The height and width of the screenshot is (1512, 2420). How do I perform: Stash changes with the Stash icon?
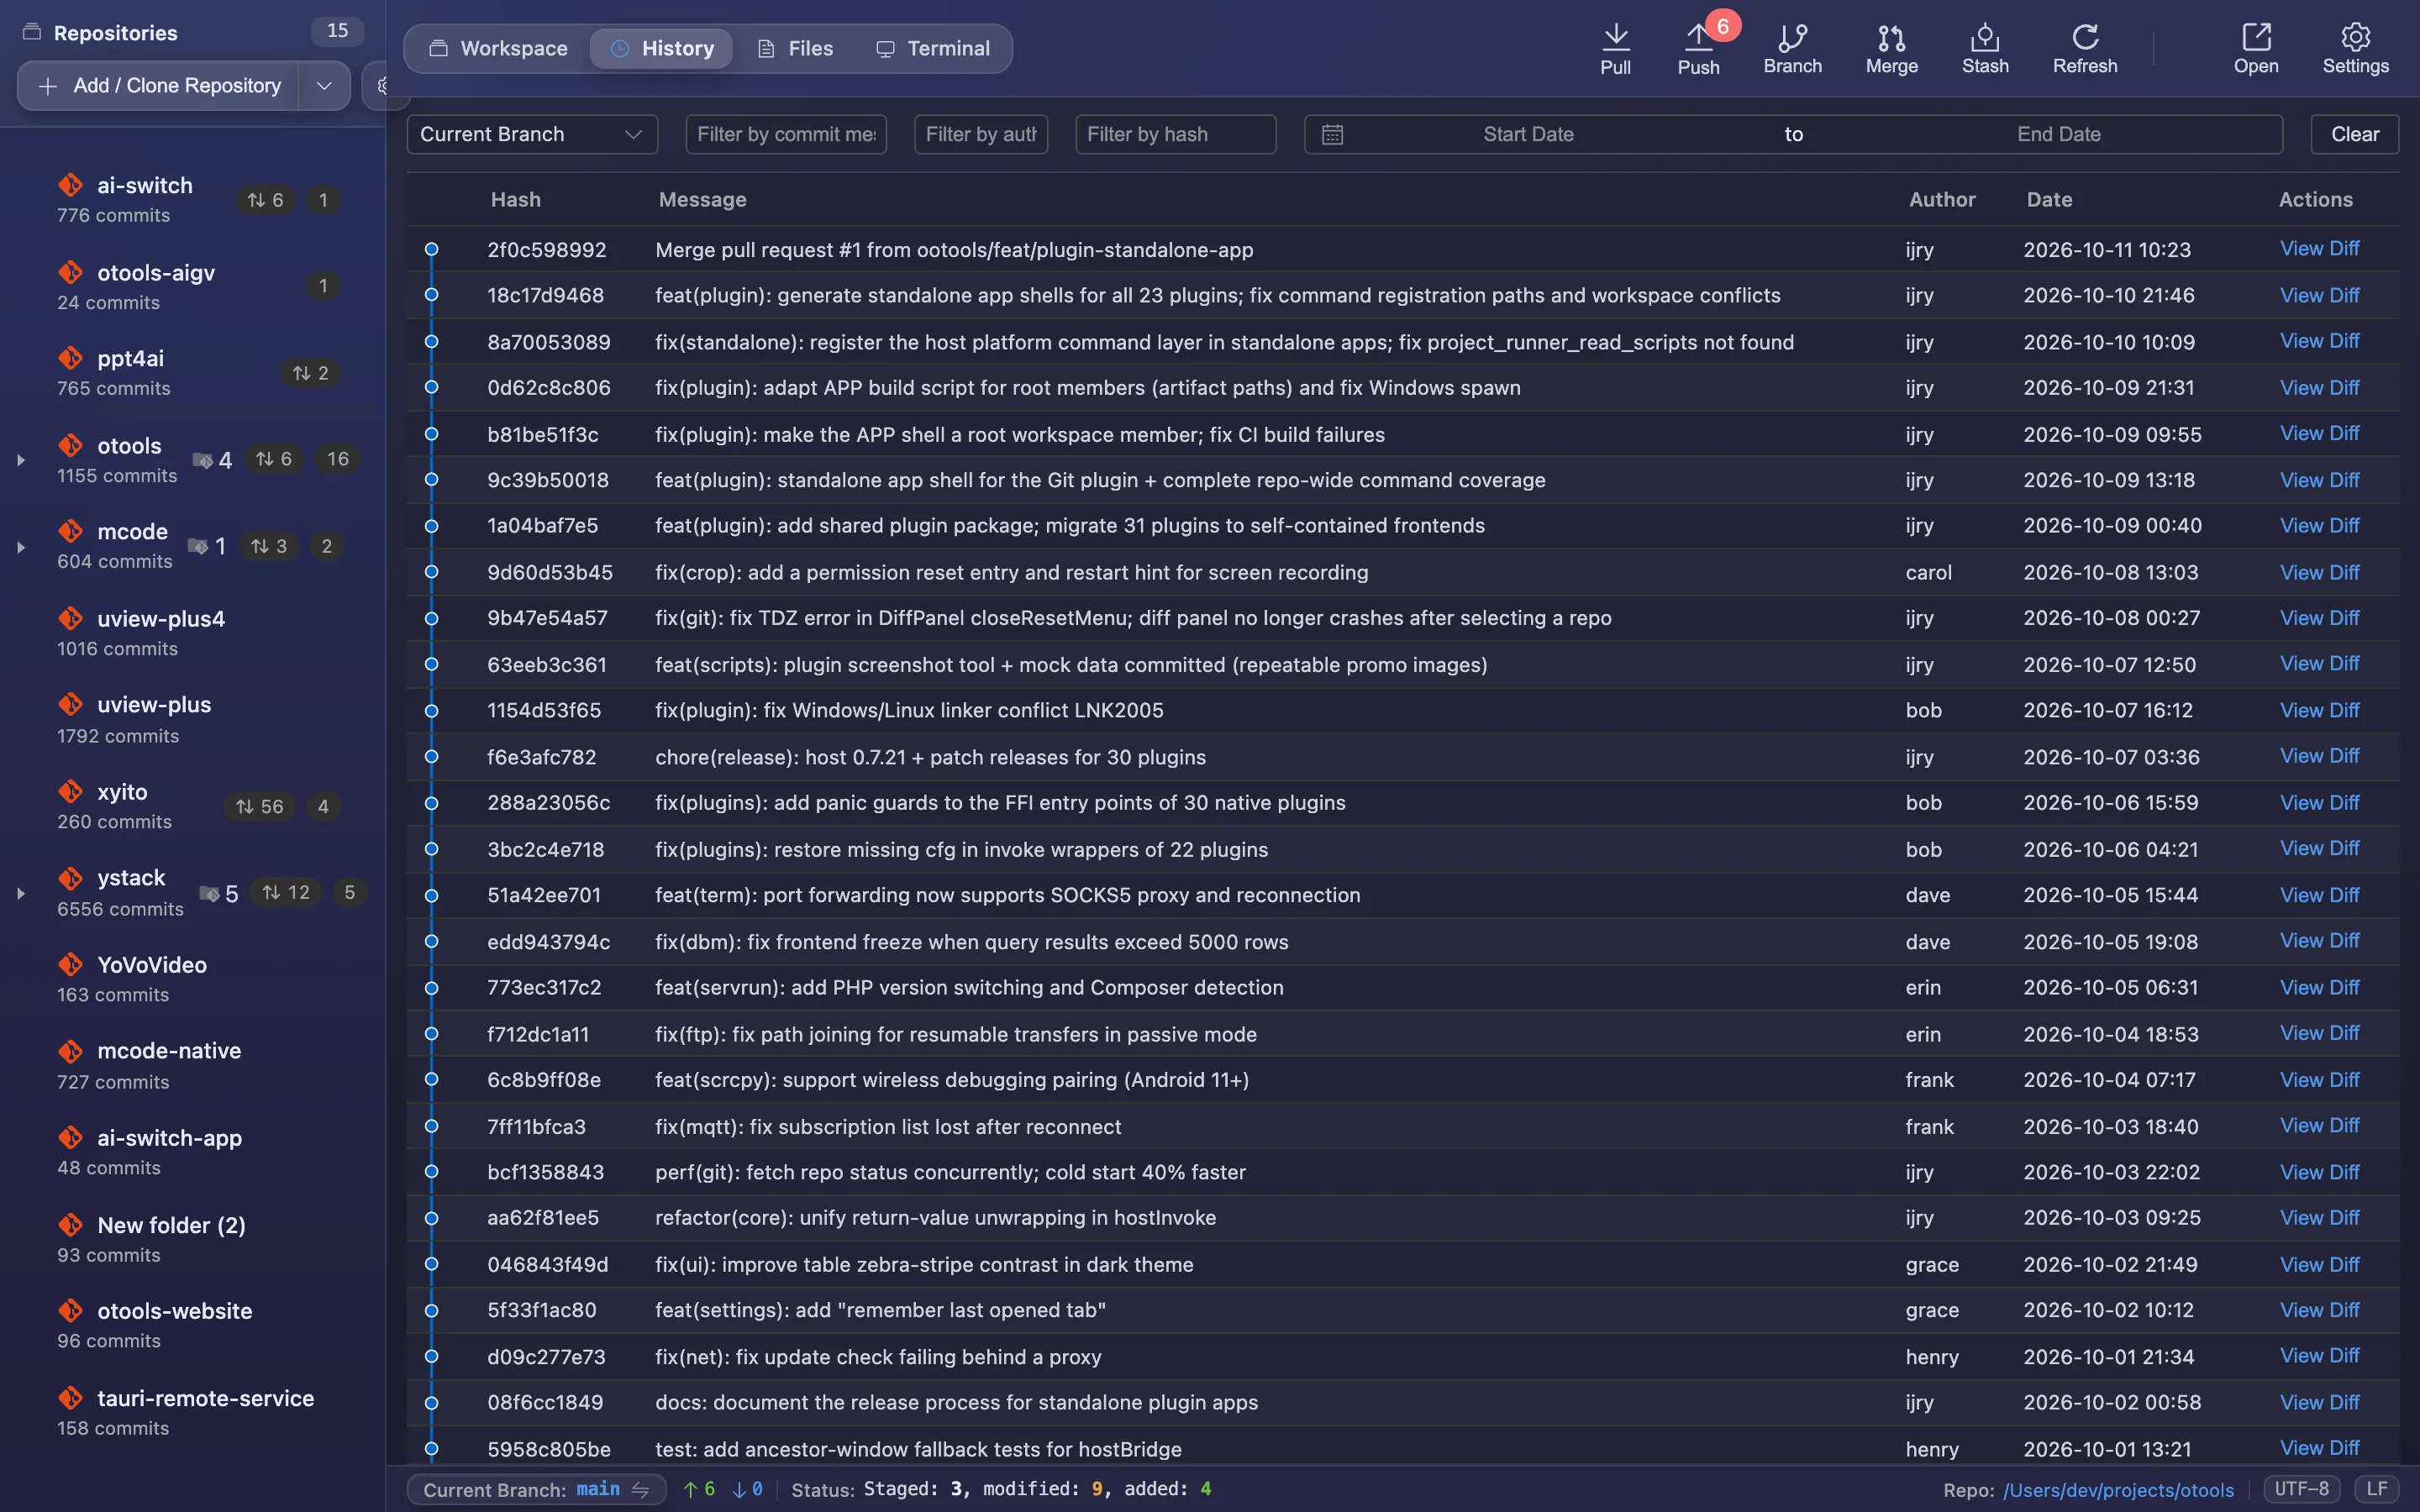(x=1985, y=38)
